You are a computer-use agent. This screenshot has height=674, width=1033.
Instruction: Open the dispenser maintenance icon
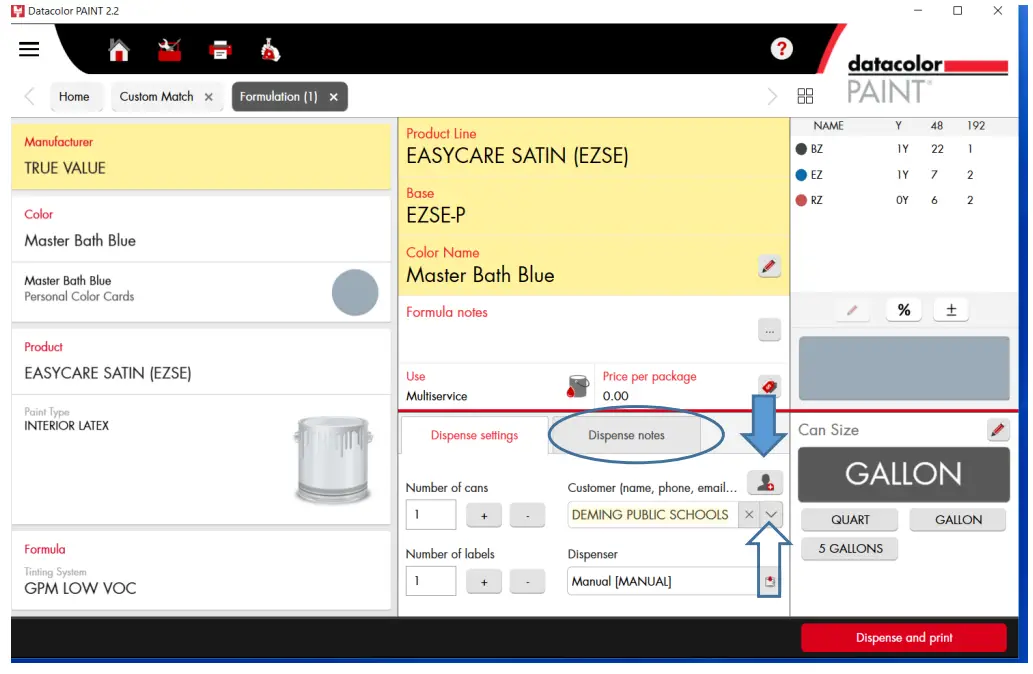point(270,49)
